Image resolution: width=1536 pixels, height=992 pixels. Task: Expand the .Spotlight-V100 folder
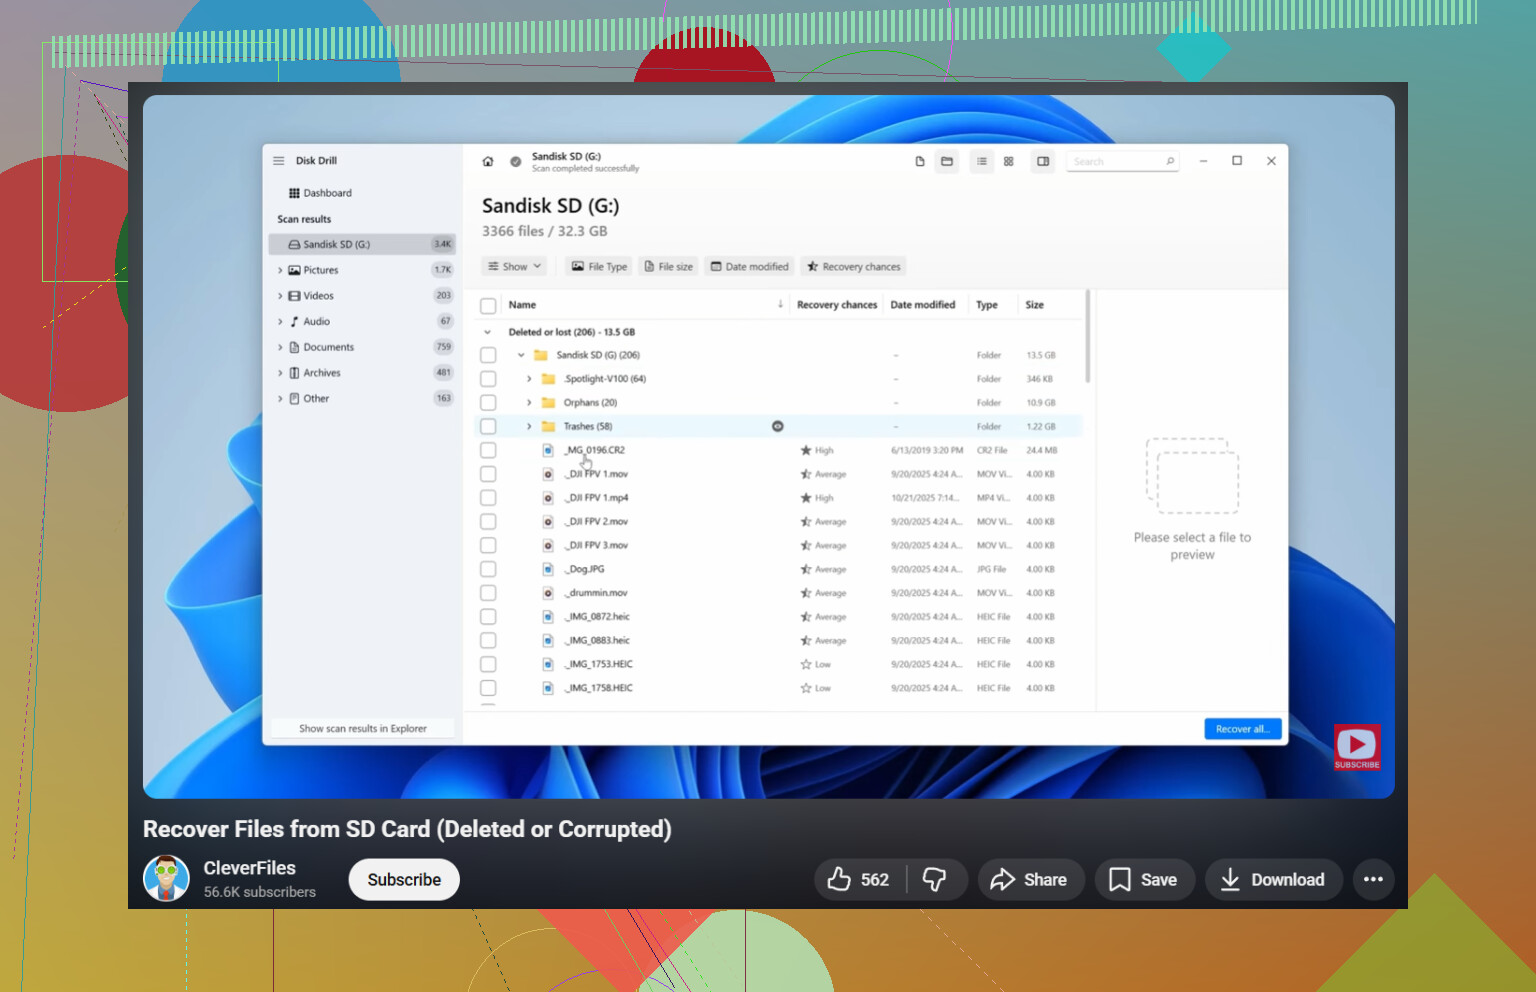point(529,379)
